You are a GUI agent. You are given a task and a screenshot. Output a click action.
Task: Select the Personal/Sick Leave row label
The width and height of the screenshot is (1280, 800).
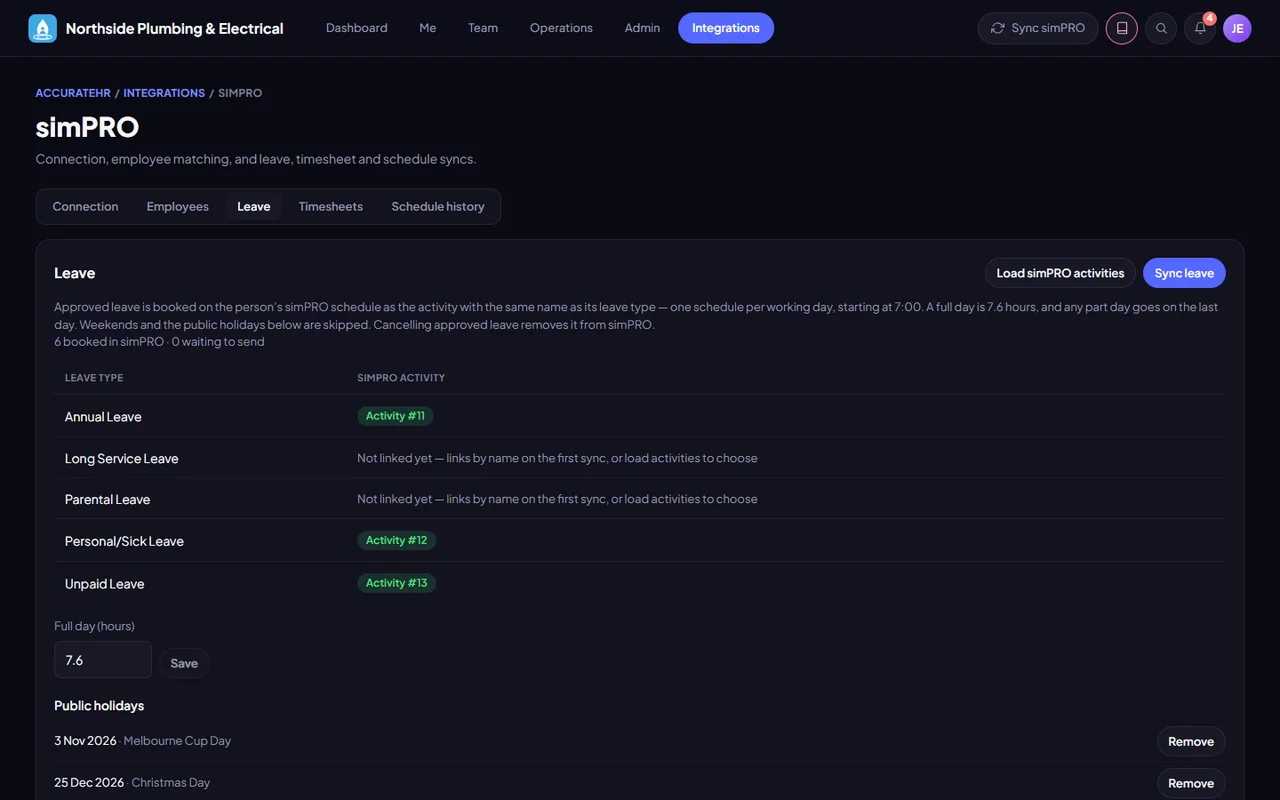(125, 541)
